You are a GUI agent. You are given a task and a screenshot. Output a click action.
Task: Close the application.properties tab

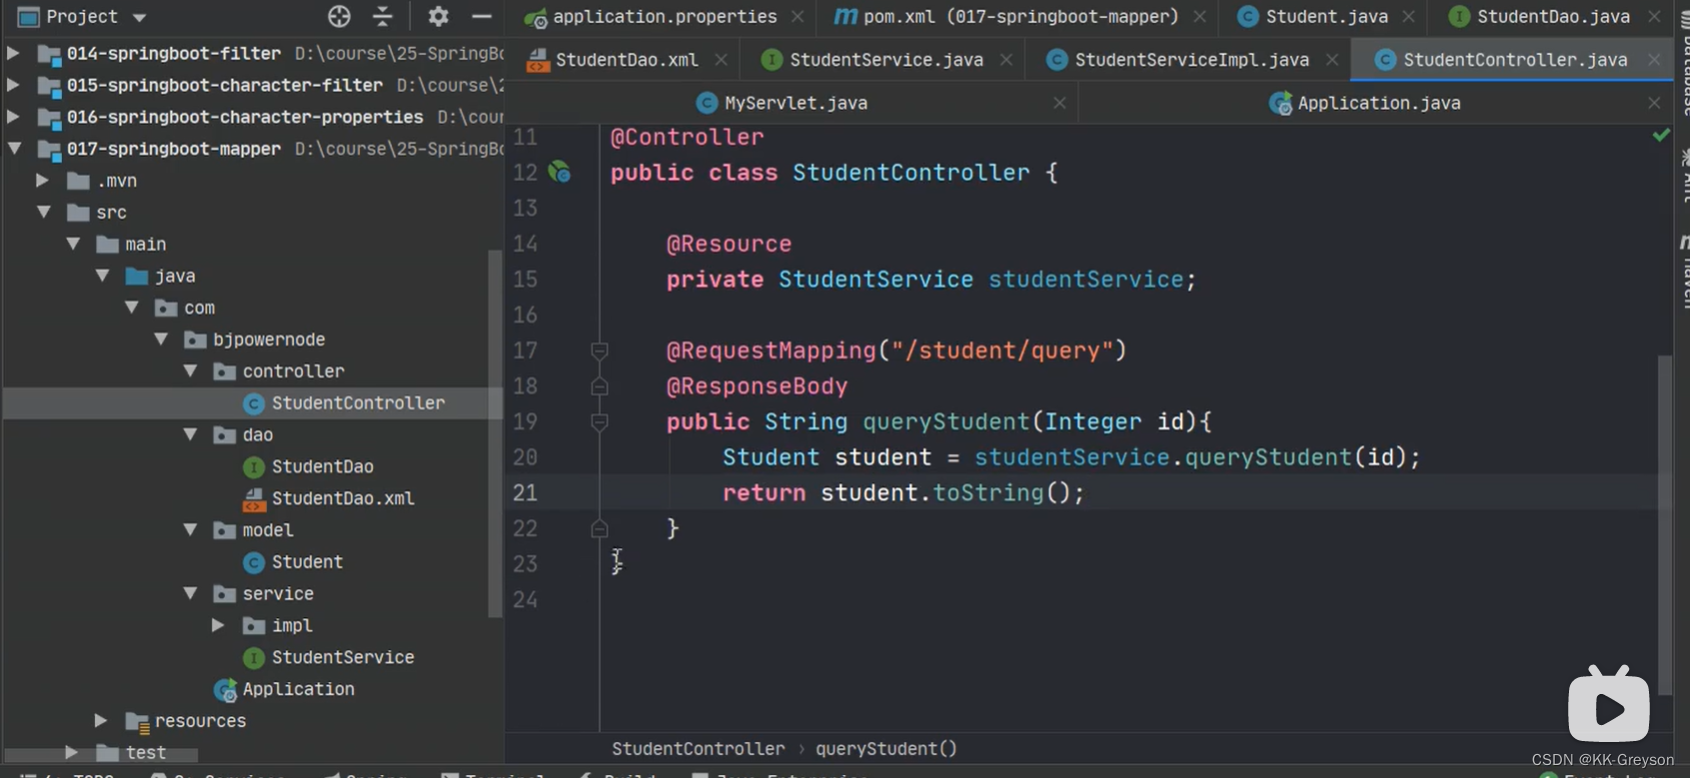[797, 16]
